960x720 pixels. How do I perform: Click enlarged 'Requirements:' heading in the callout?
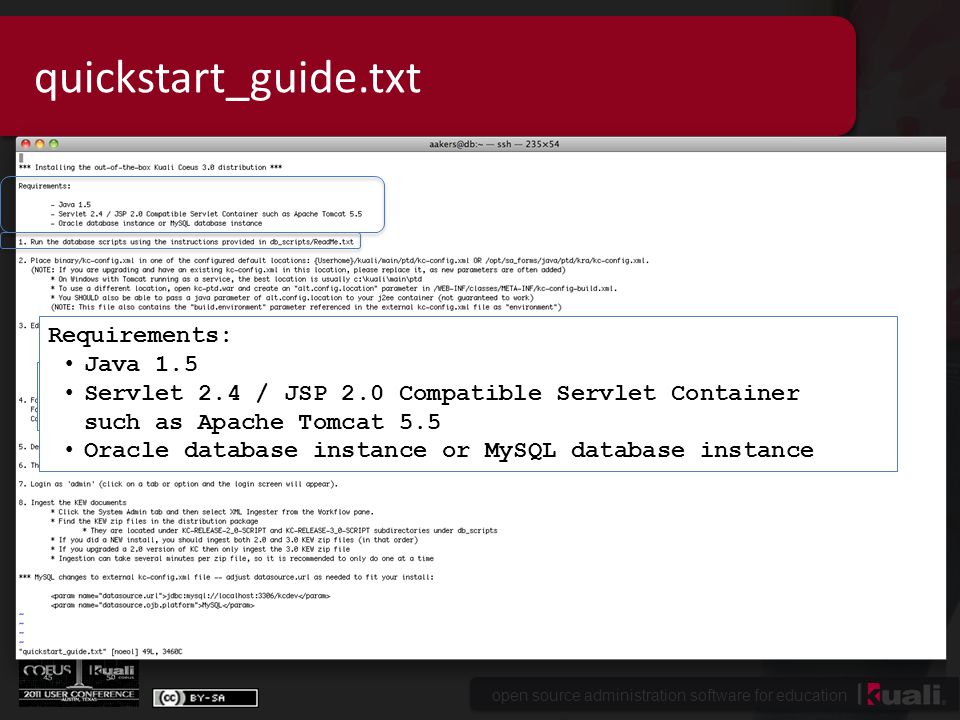click(140, 335)
